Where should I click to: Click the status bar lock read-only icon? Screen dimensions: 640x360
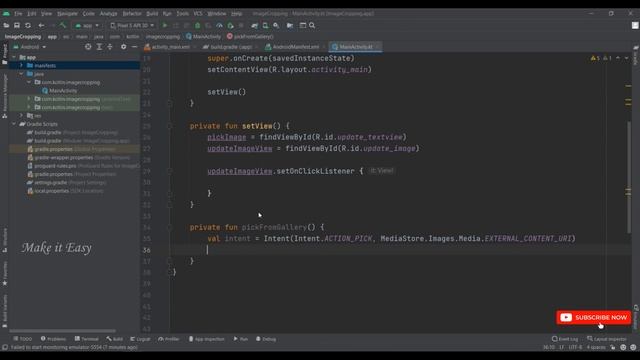pos(613,347)
